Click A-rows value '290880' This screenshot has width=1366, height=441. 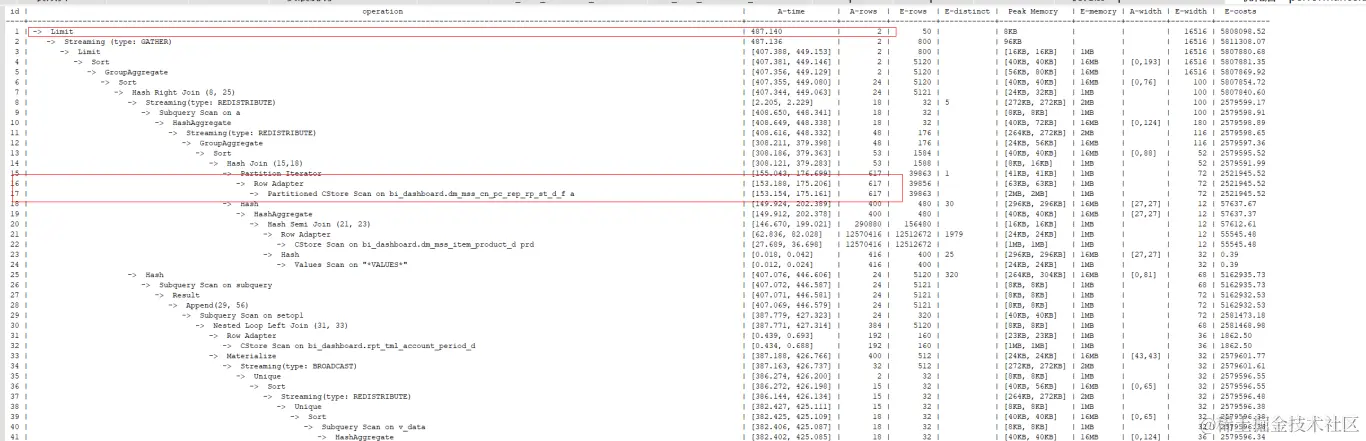coord(867,224)
